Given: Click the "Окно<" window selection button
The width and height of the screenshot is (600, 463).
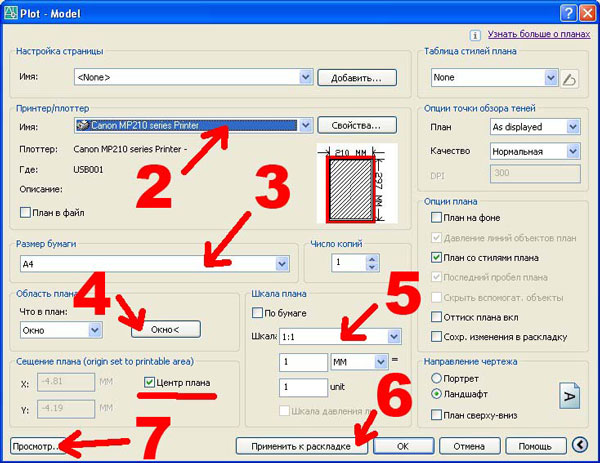Looking at the screenshot, I should point(165,328).
